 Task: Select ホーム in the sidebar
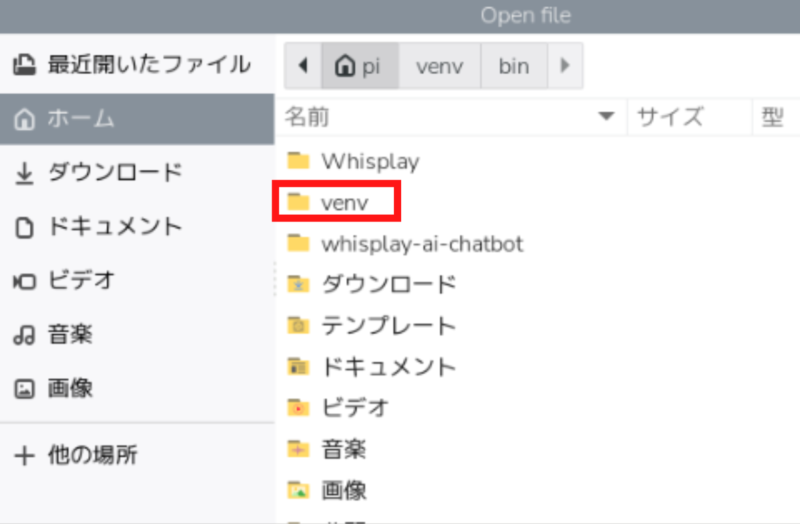click(x=136, y=119)
